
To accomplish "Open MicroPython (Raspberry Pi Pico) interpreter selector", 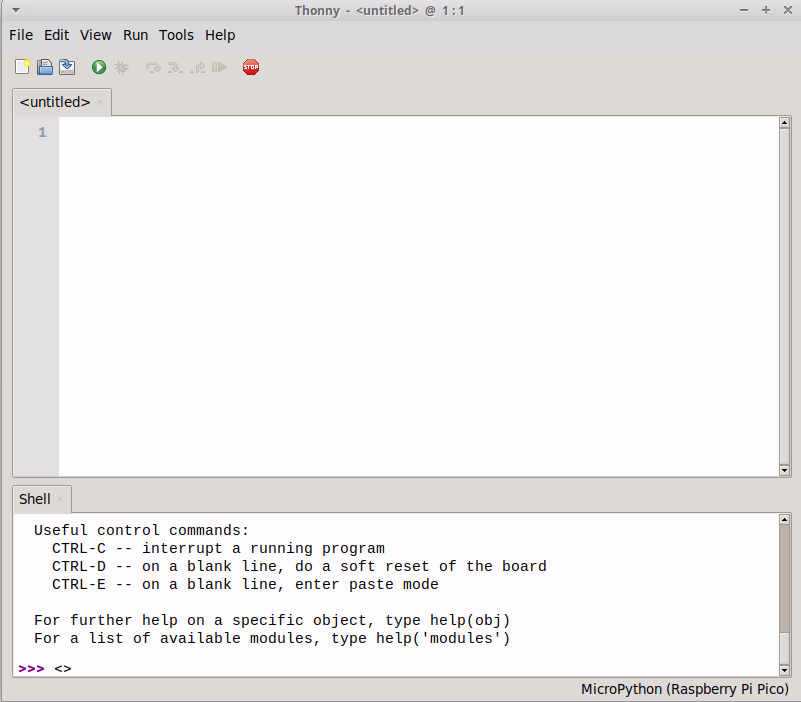I will tap(685, 690).
